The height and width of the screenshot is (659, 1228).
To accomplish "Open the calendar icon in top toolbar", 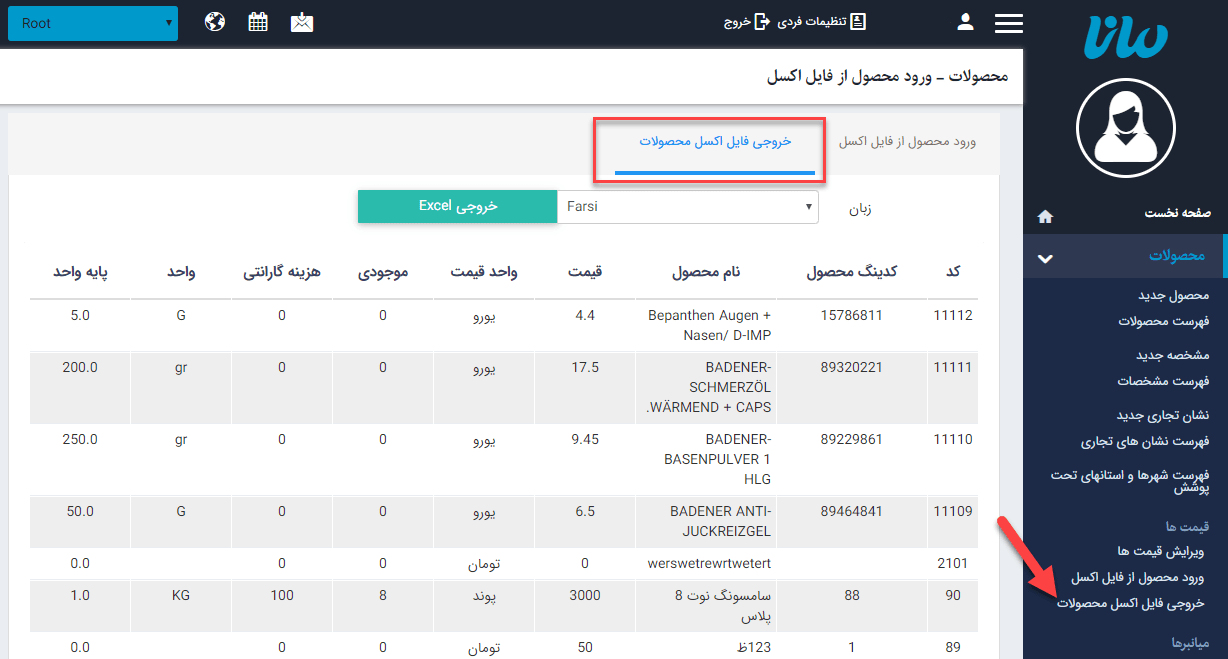I will tap(258, 20).
